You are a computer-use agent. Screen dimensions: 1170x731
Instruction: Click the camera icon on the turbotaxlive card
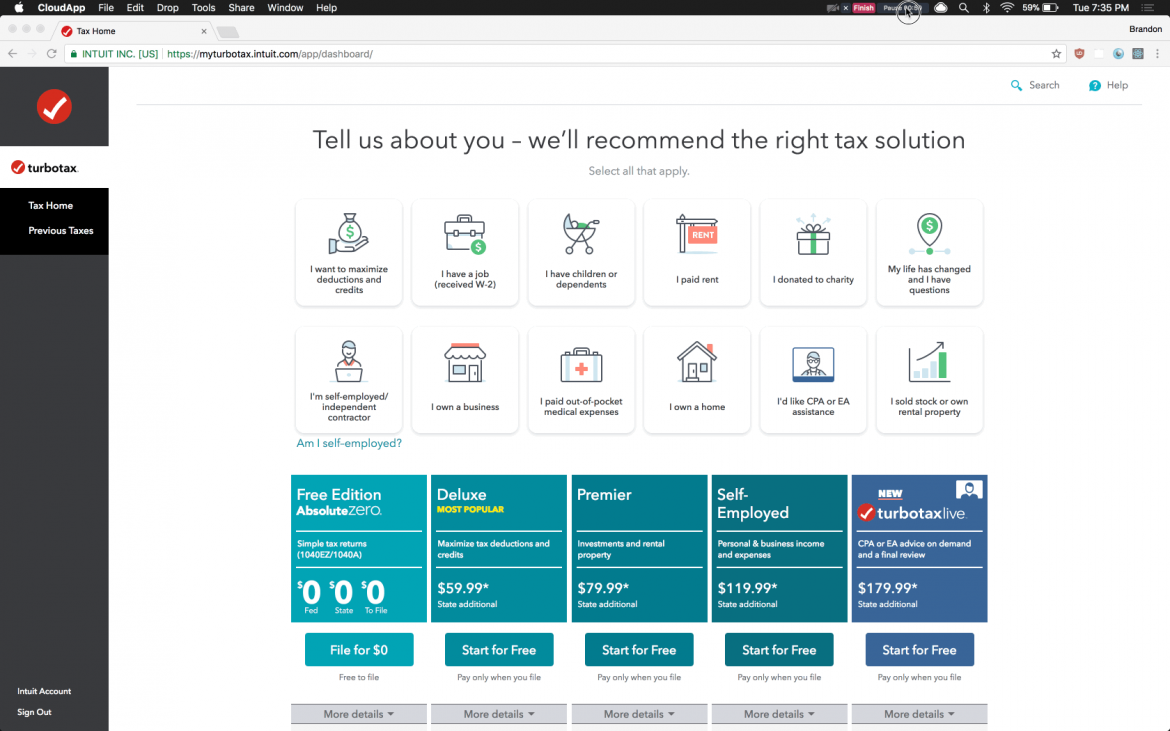point(968,489)
